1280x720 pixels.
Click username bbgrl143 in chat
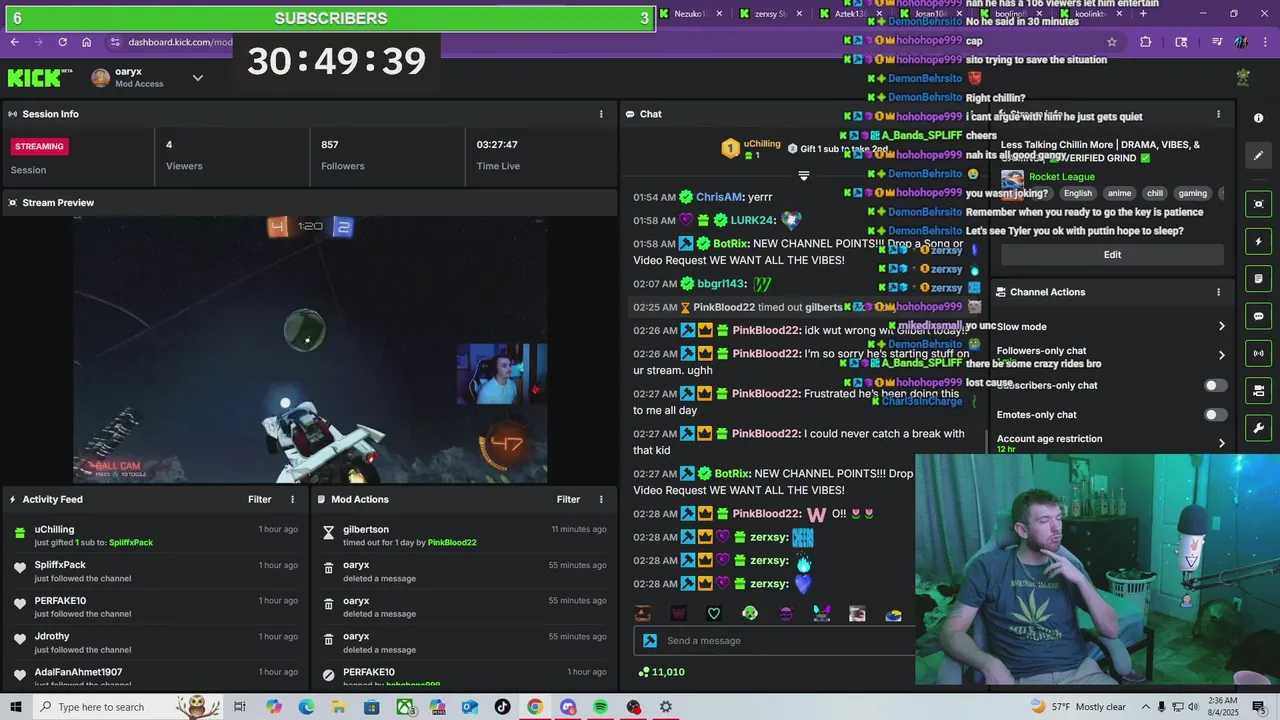tap(721, 284)
